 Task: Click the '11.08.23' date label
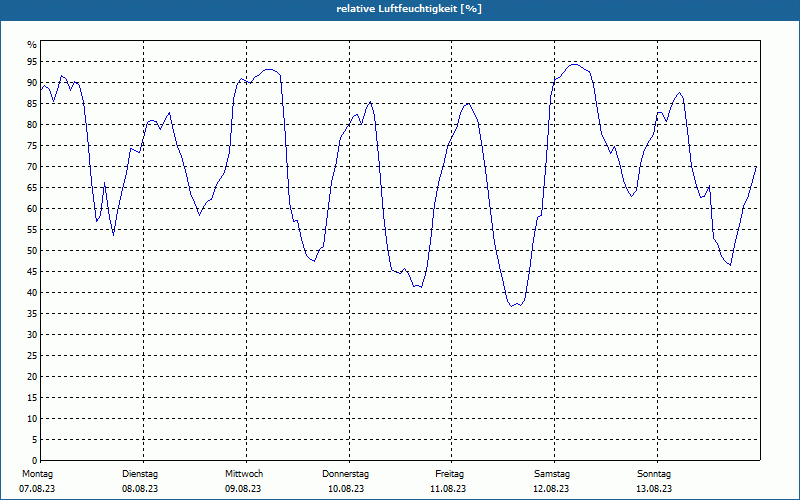pos(448,489)
